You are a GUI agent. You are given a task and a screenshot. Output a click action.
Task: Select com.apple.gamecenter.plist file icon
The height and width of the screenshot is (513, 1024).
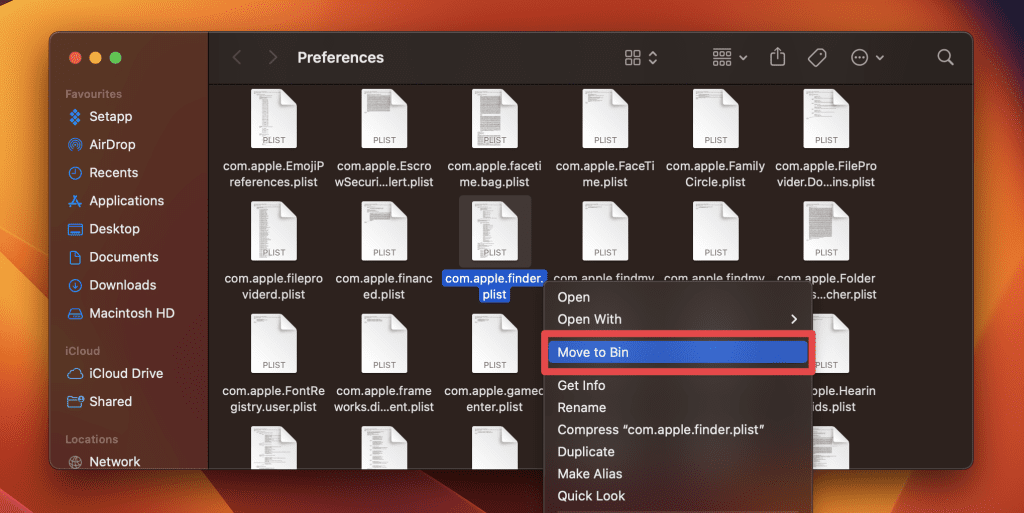pos(494,343)
